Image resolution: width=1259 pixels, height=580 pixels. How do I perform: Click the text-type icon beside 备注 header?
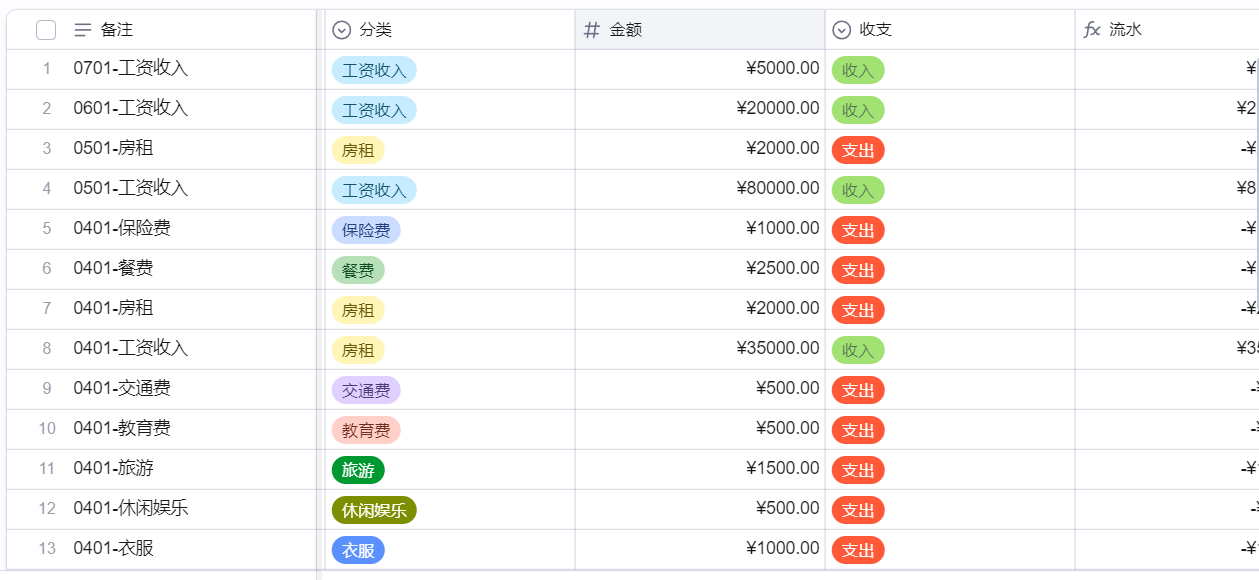pos(83,30)
